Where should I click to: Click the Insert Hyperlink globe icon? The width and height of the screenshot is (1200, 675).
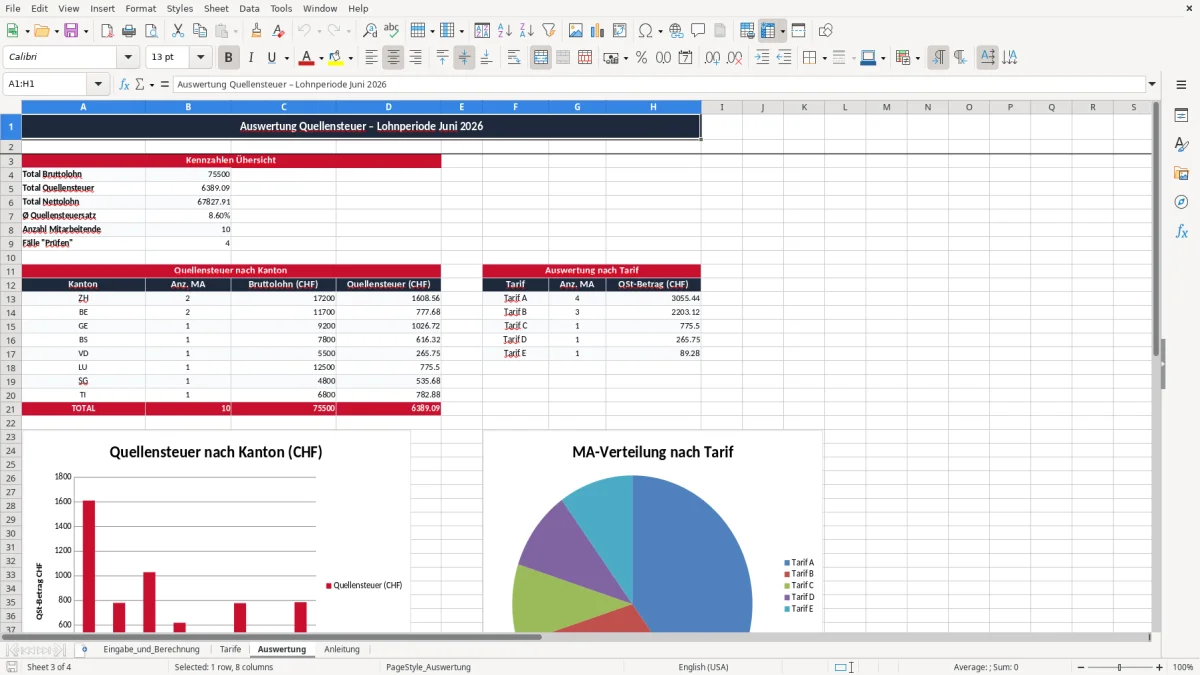pyautogui.click(x=676, y=31)
